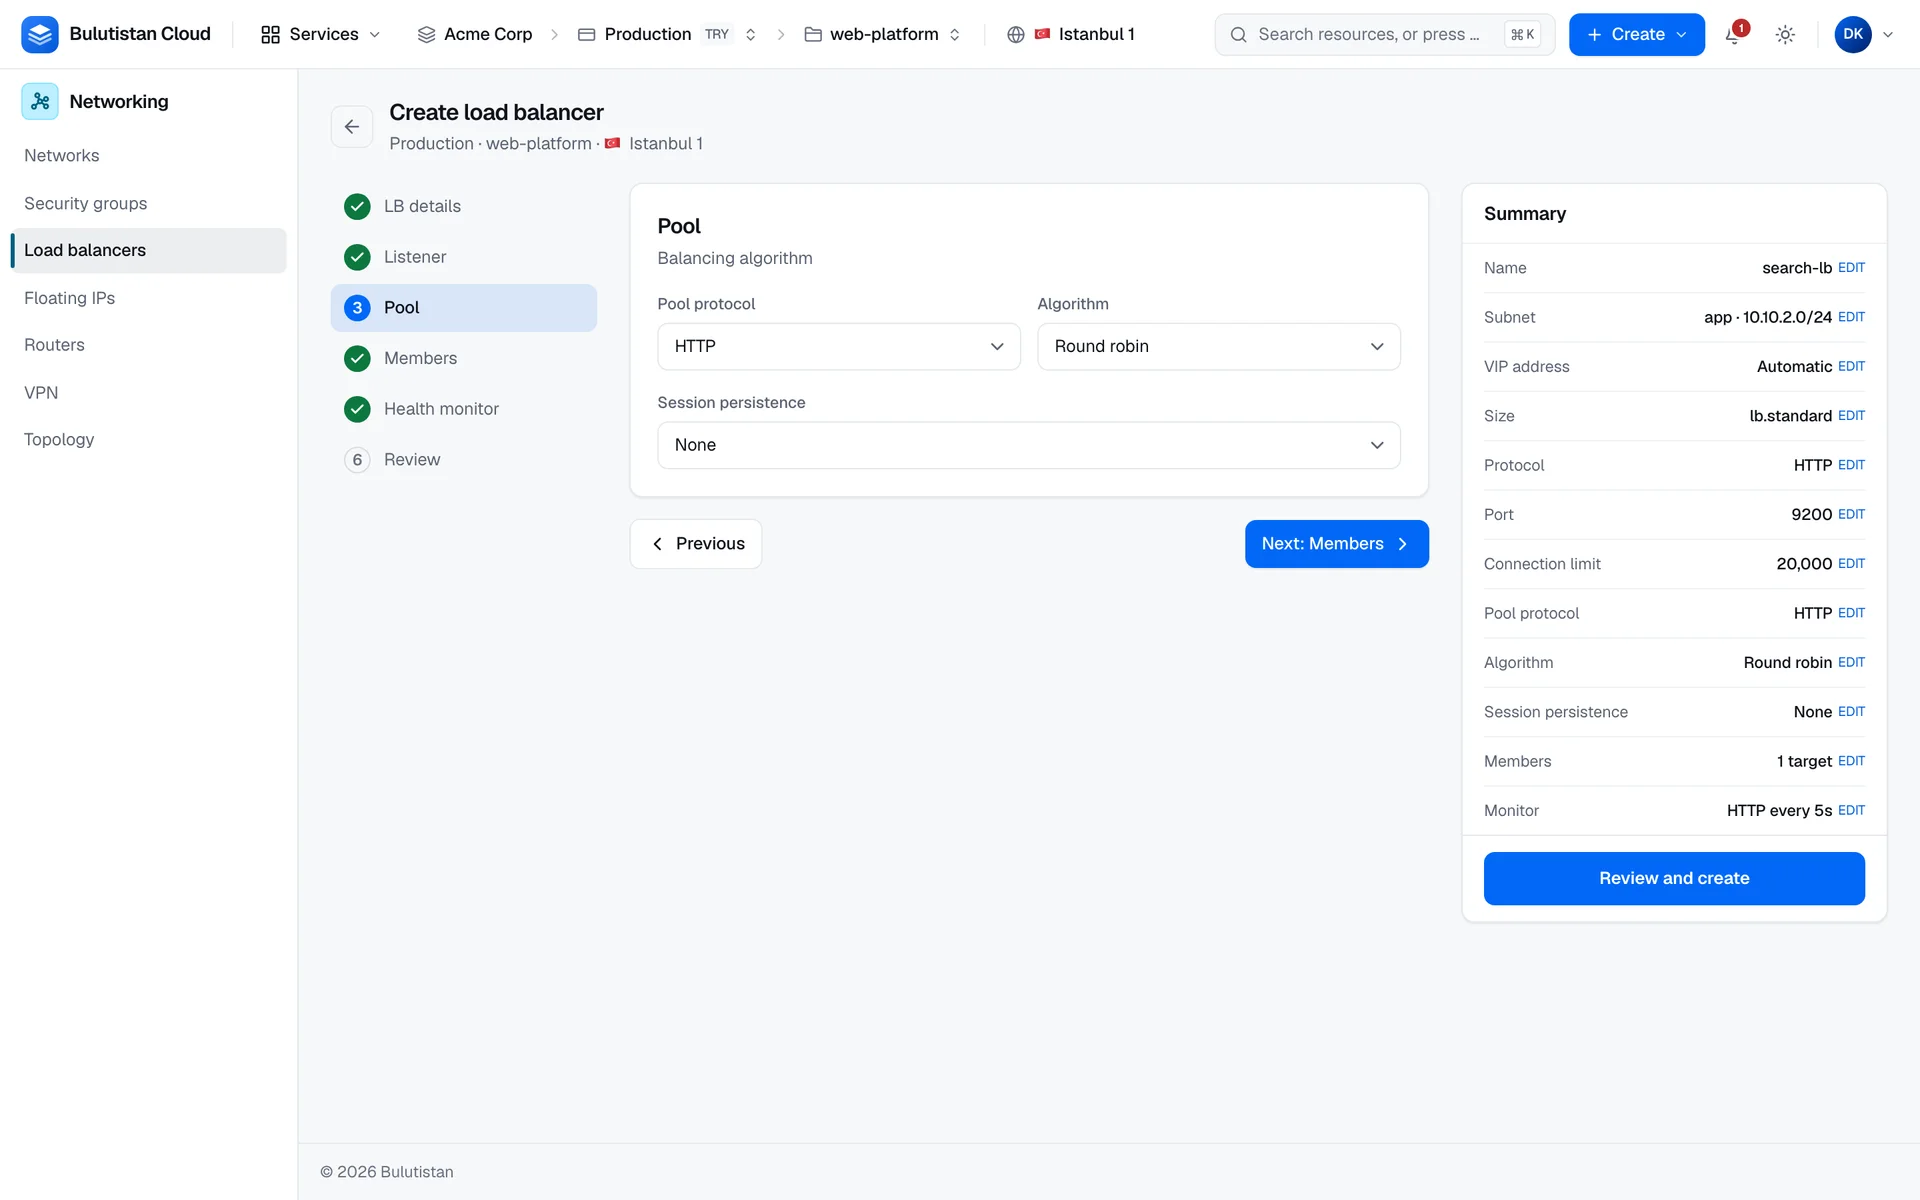Click the Bulutistan Cloud logo icon
The width and height of the screenshot is (1920, 1200).
[x=40, y=34]
